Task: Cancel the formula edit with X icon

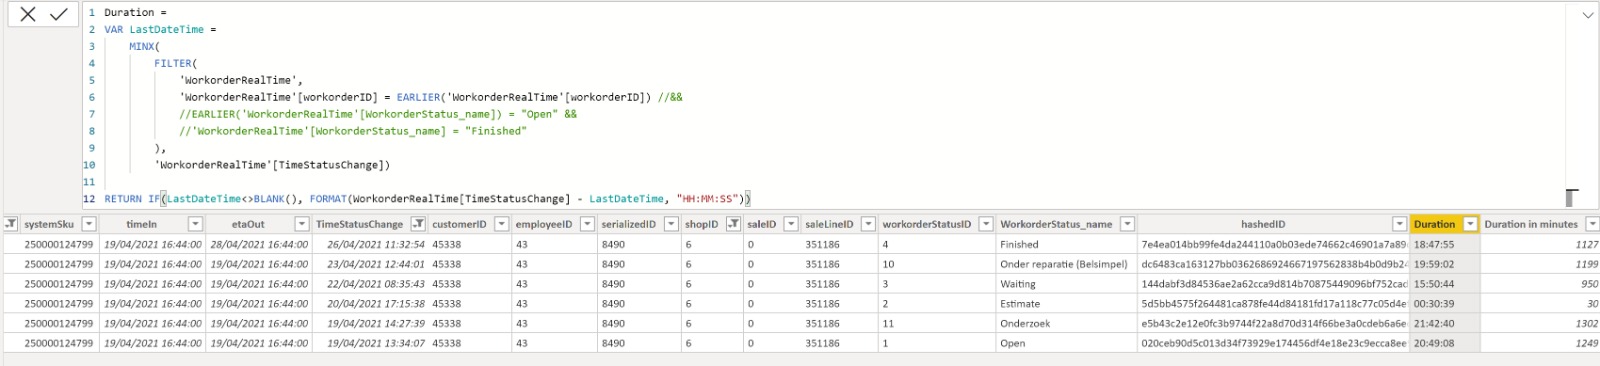Action: pyautogui.click(x=28, y=14)
